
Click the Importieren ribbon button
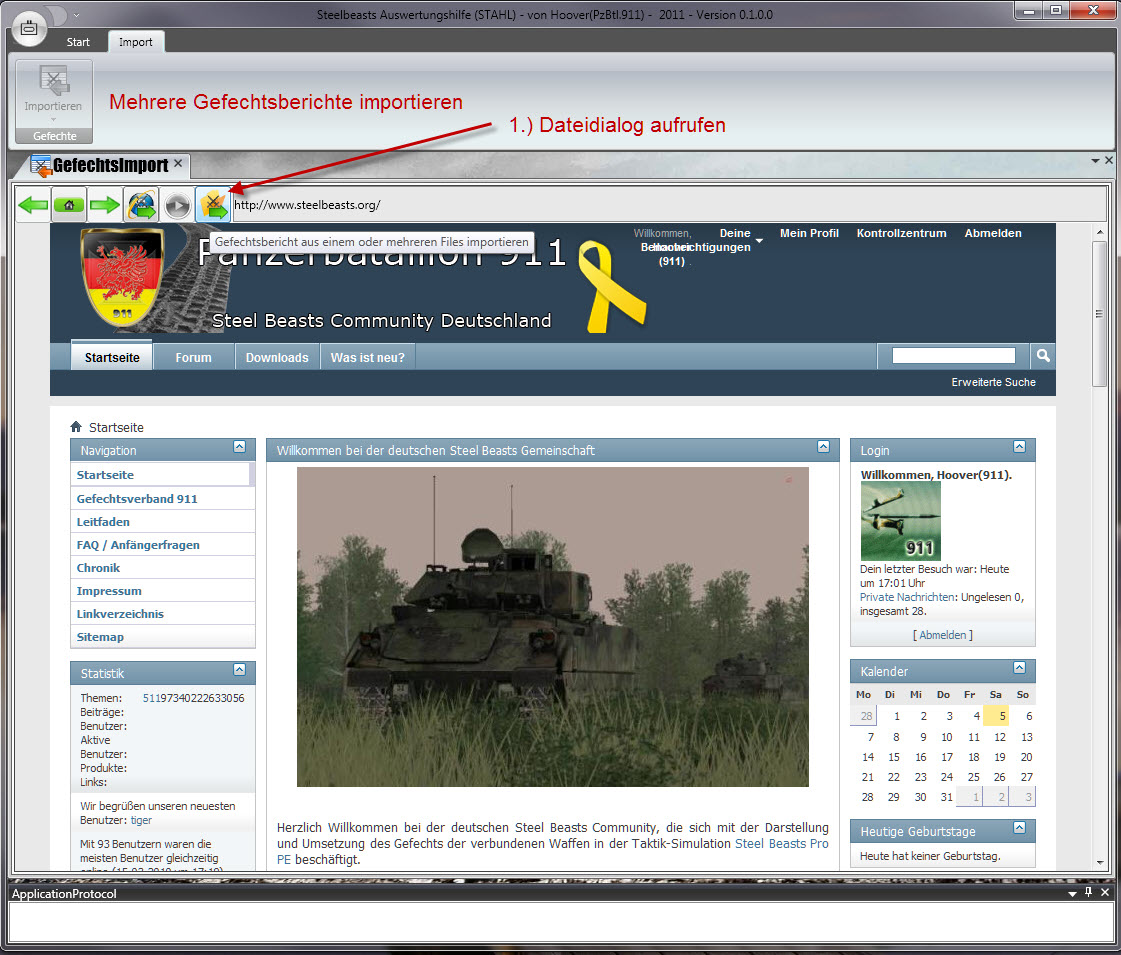pyautogui.click(x=54, y=94)
